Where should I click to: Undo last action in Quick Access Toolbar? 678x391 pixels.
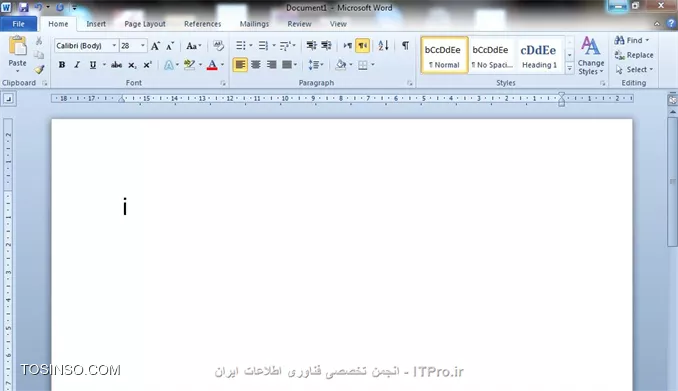click(38, 7)
